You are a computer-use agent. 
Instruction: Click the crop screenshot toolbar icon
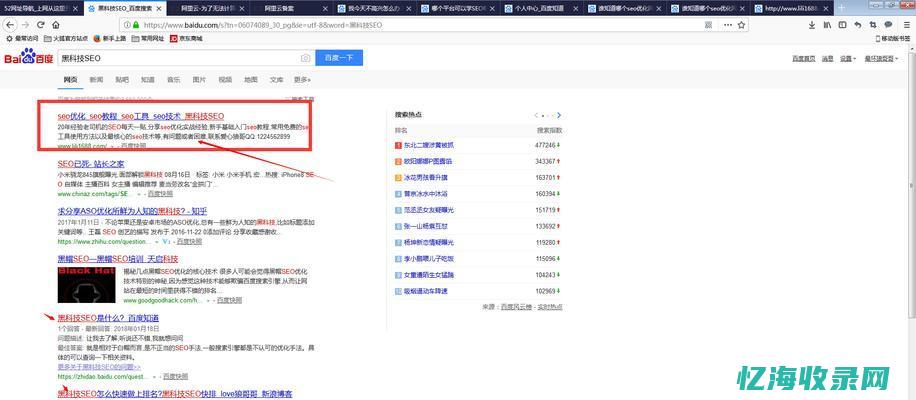point(873,25)
